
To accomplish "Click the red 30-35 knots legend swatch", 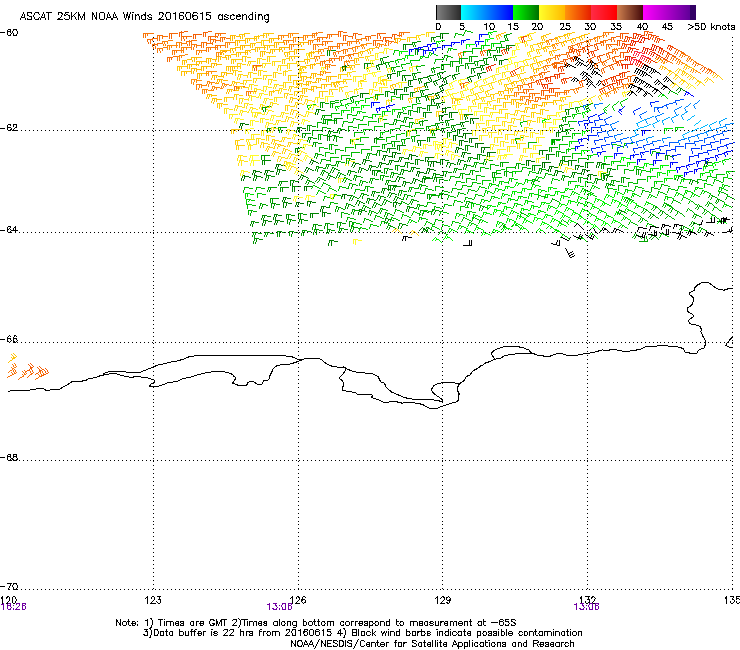I will pos(604,12).
